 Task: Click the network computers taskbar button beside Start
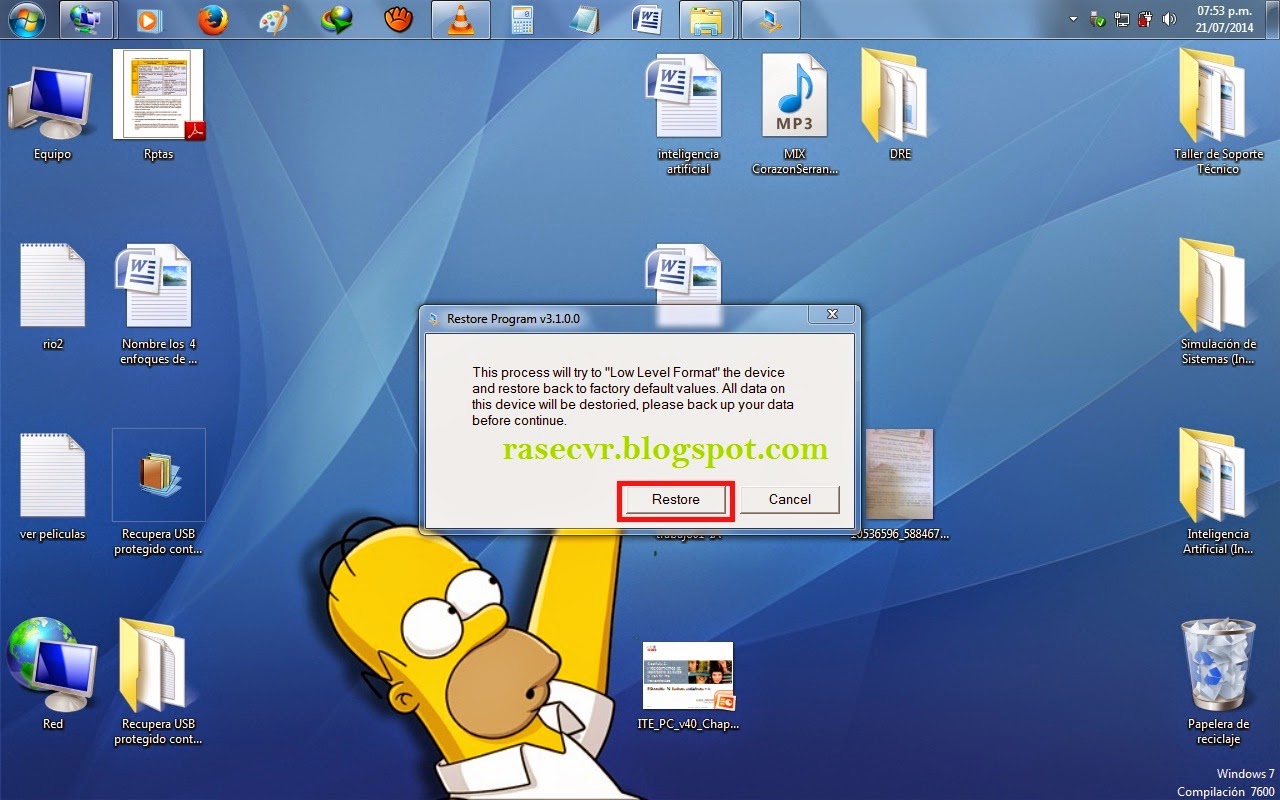point(86,20)
